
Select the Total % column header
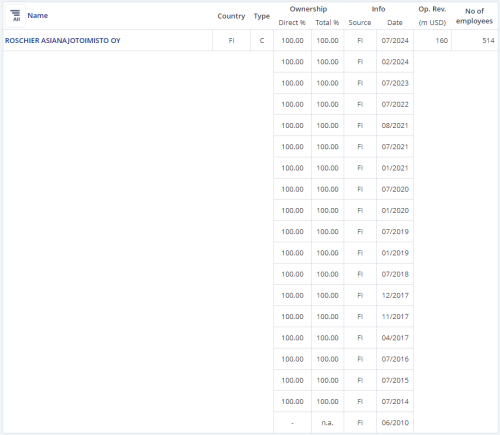[327, 23]
